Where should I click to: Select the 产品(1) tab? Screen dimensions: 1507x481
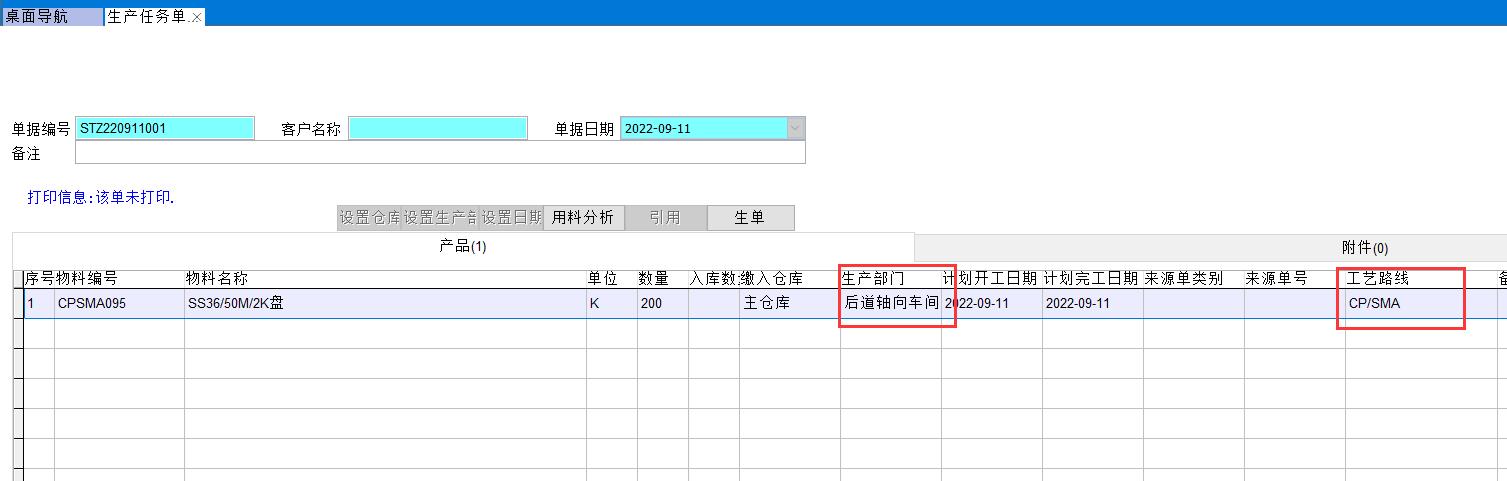pyautogui.click(x=463, y=247)
